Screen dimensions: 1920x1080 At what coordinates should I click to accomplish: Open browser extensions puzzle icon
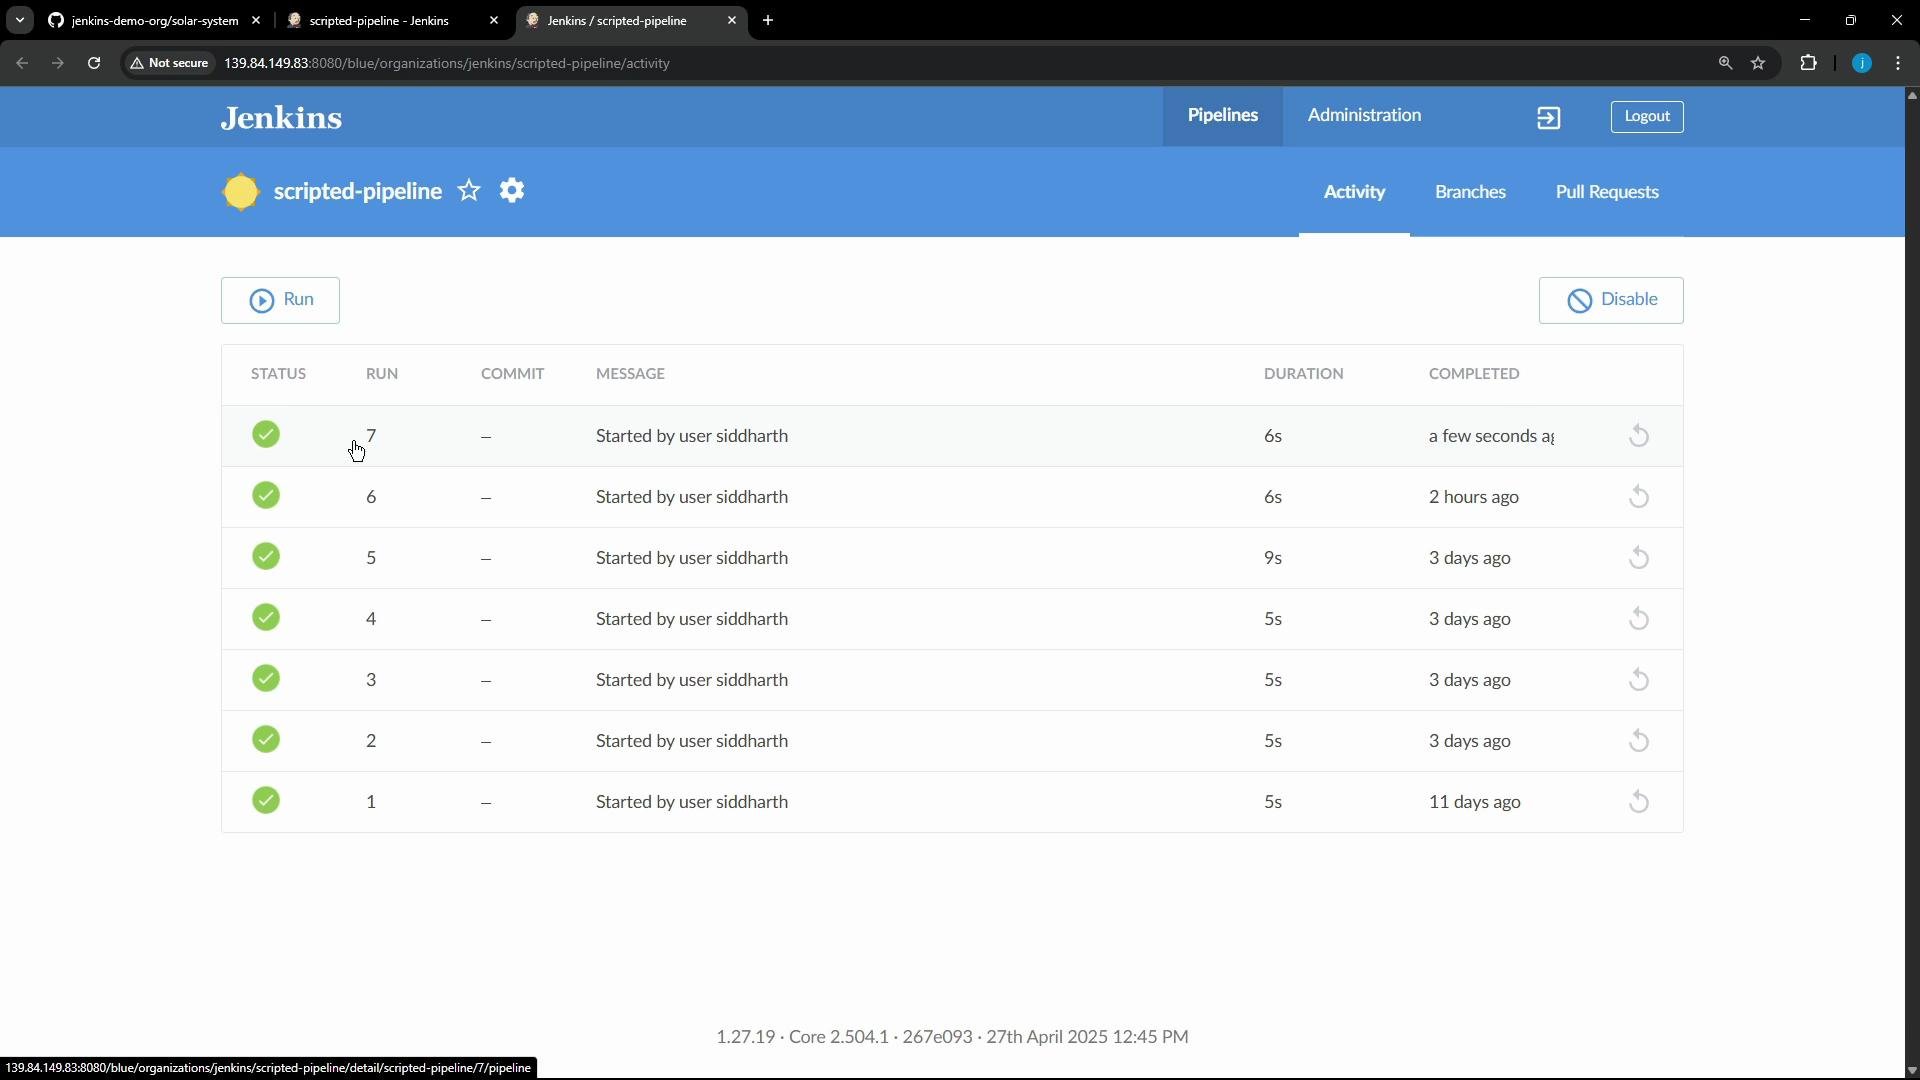[1809, 63]
